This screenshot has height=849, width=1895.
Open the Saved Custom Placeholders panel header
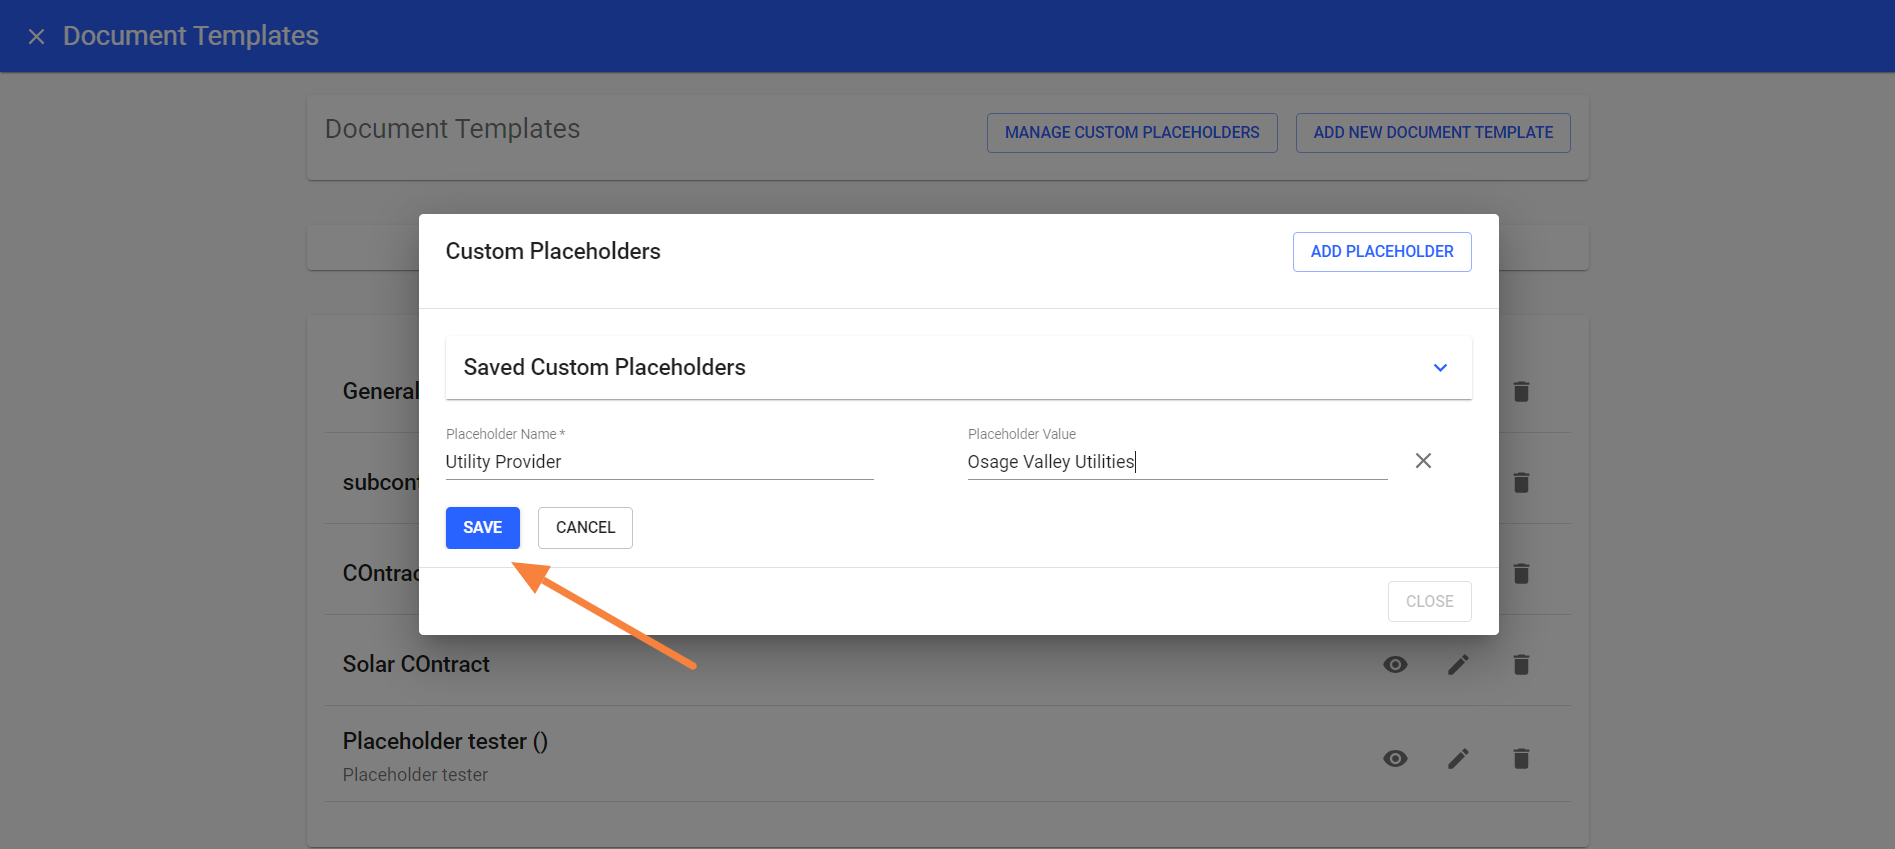coord(900,368)
